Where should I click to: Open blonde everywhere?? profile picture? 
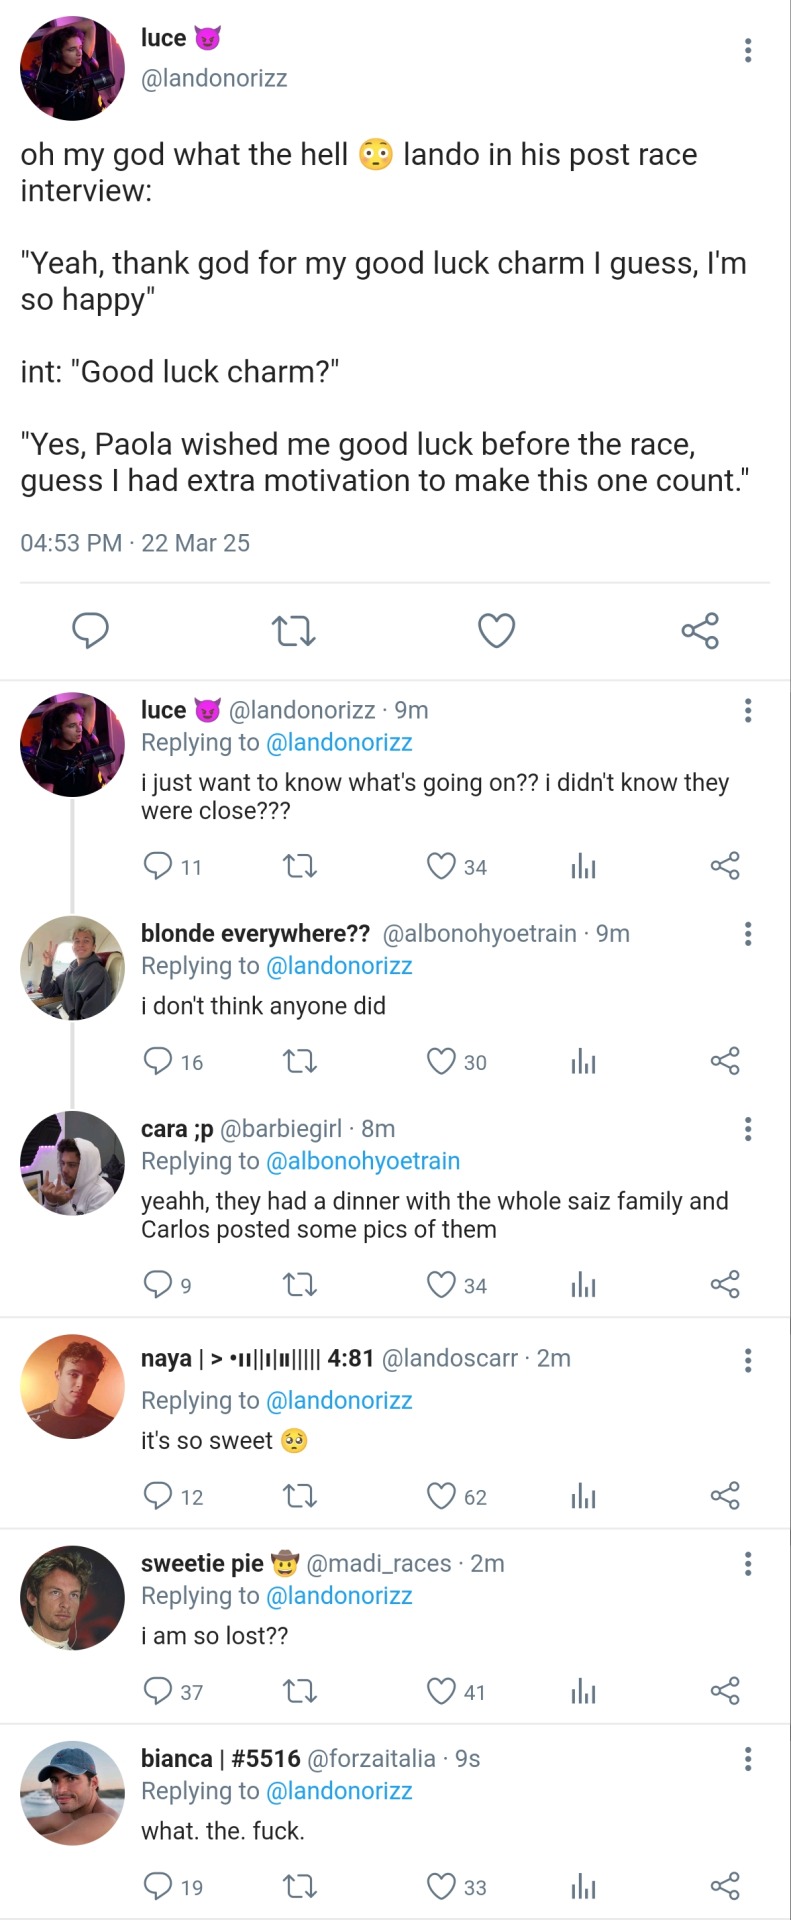click(72, 968)
